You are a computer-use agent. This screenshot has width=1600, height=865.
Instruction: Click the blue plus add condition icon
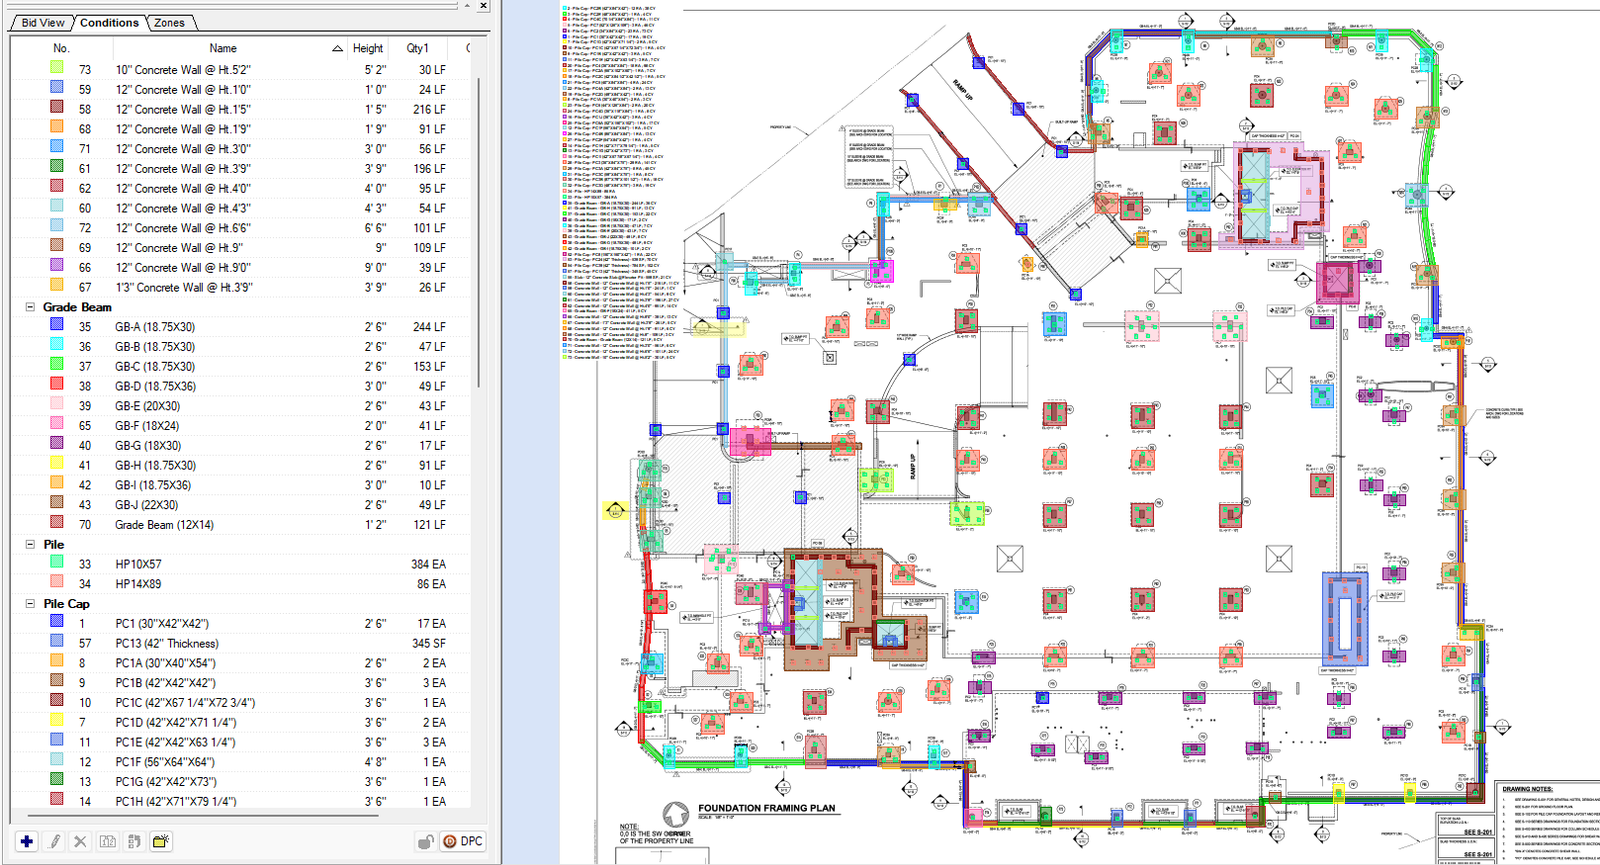click(x=27, y=842)
